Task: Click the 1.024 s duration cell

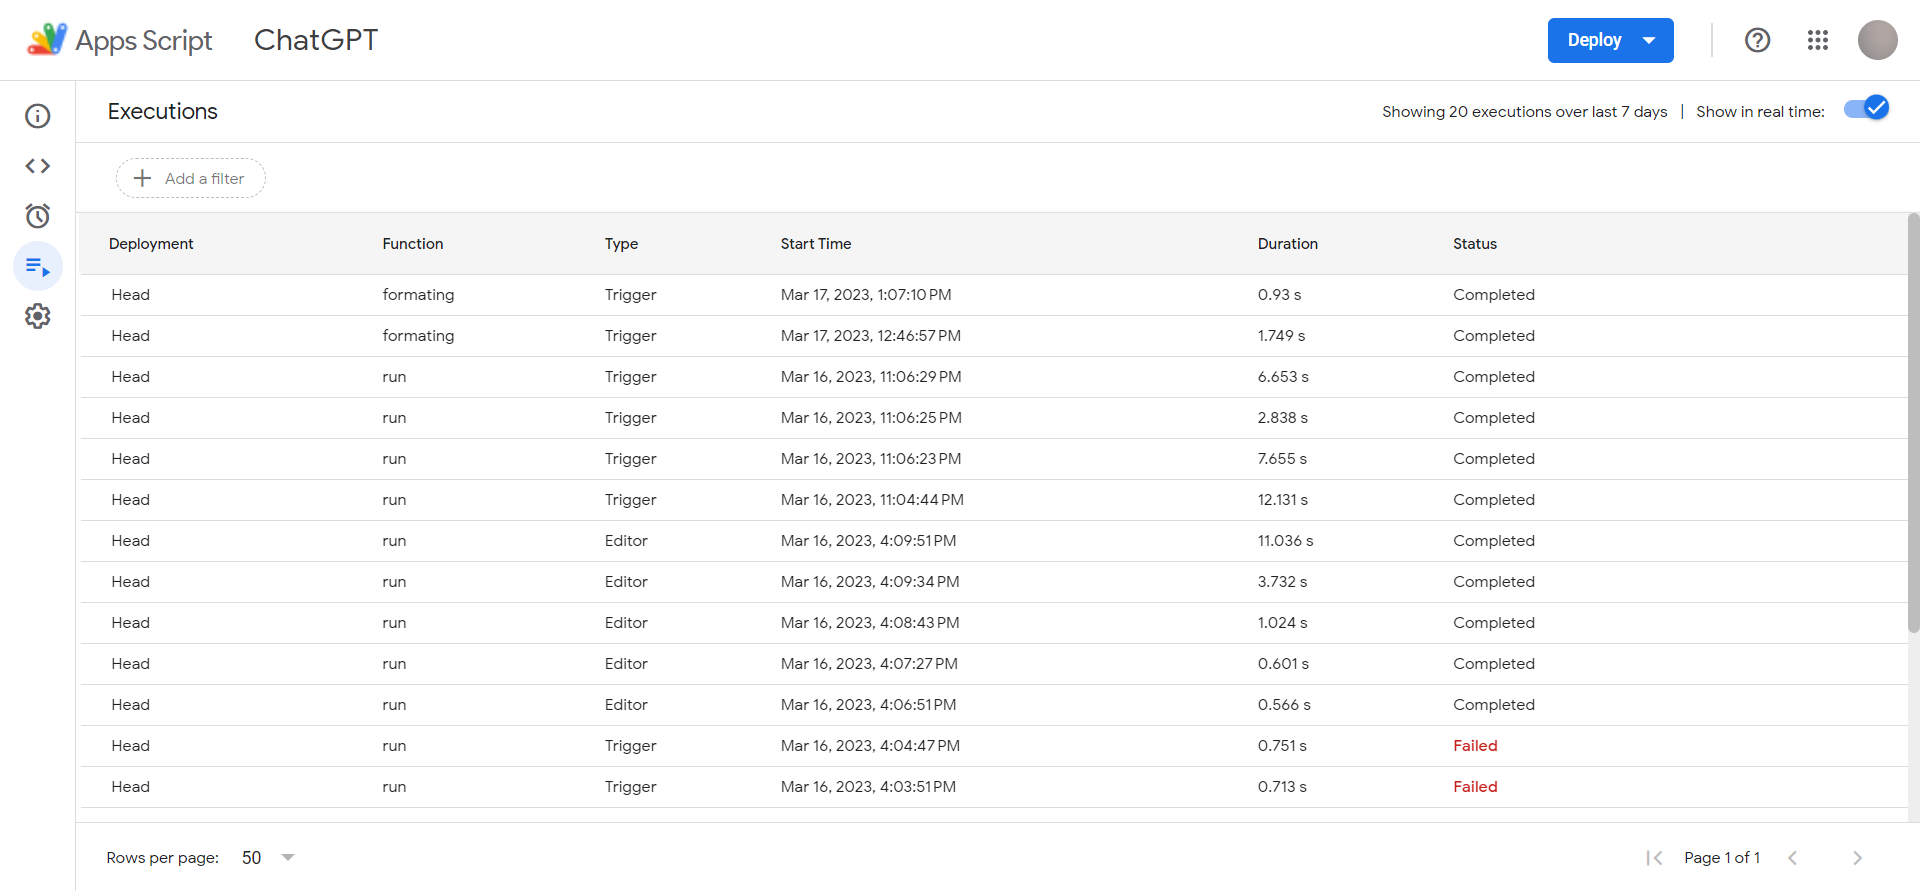Action: pyautogui.click(x=1282, y=623)
